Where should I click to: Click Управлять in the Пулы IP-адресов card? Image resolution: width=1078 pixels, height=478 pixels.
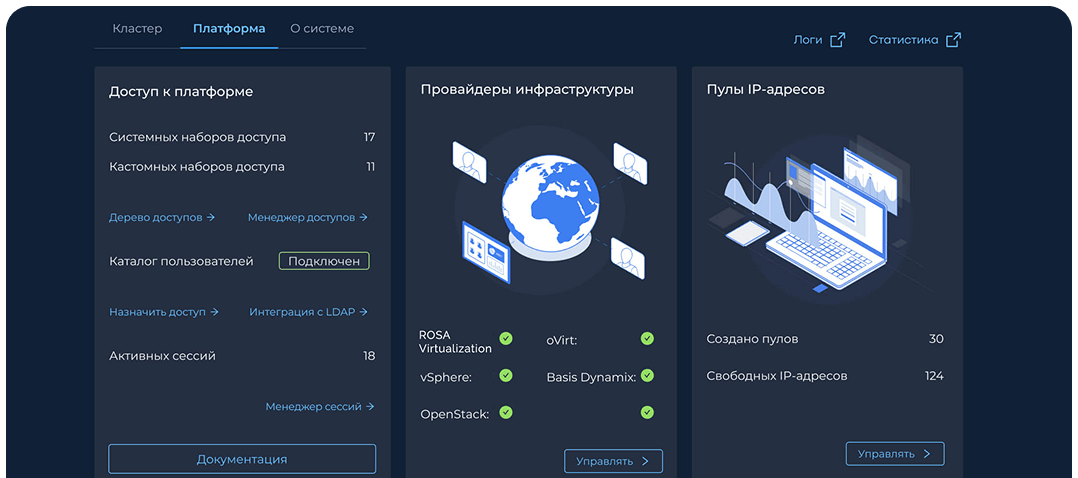[894, 454]
